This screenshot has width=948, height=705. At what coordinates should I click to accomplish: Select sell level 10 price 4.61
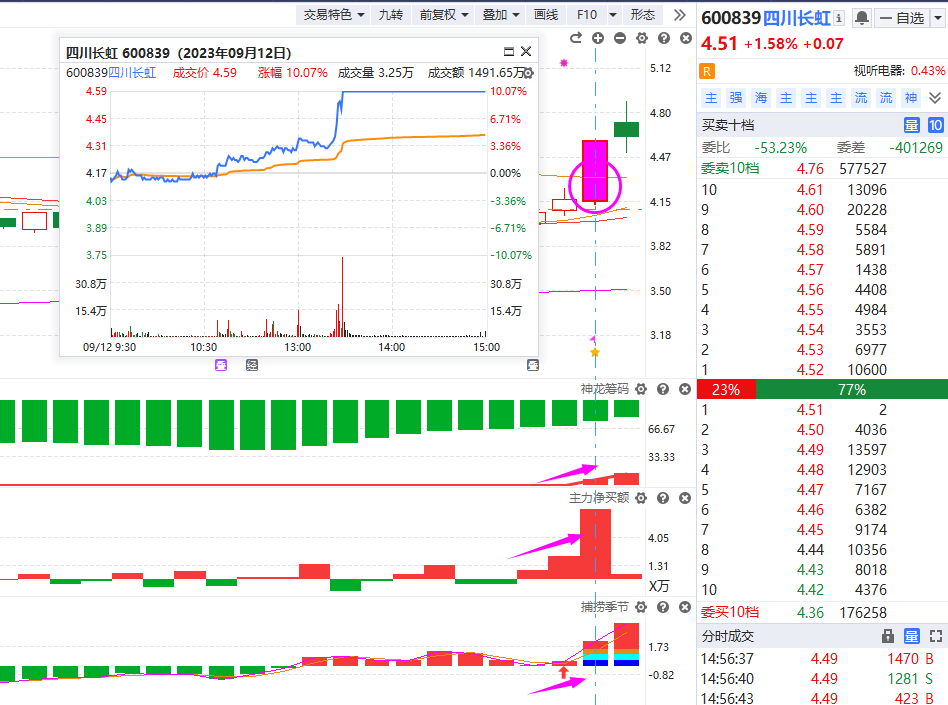click(810, 190)
